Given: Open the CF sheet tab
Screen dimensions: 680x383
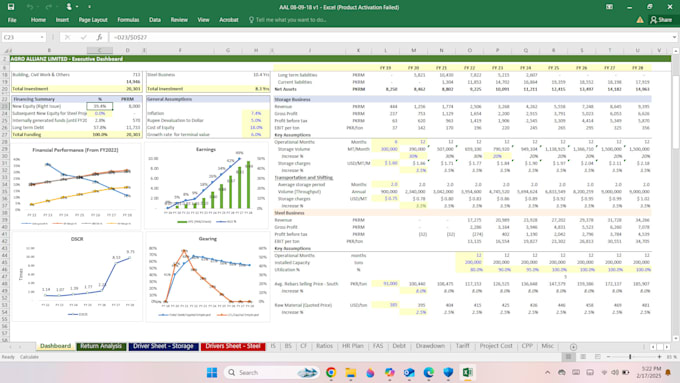Looking at the screenshot, I should tap(304, 346).
